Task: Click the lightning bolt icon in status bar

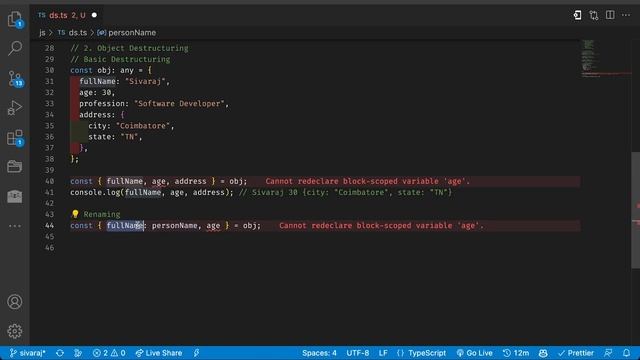Action: [x=196, y=353]
